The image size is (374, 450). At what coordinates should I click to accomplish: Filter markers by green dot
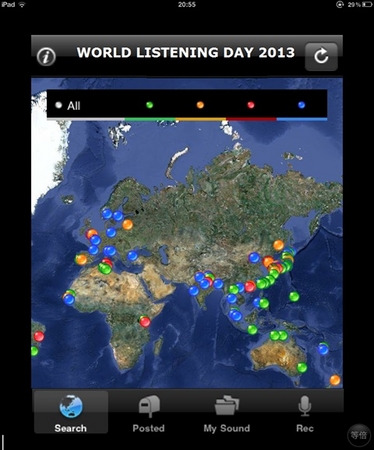tap(150, 105)
